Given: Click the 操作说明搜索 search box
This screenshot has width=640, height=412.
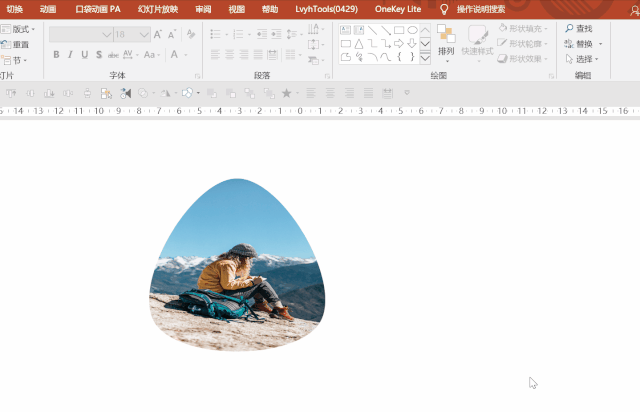Looking at the screenshot, I should [481, 9].
